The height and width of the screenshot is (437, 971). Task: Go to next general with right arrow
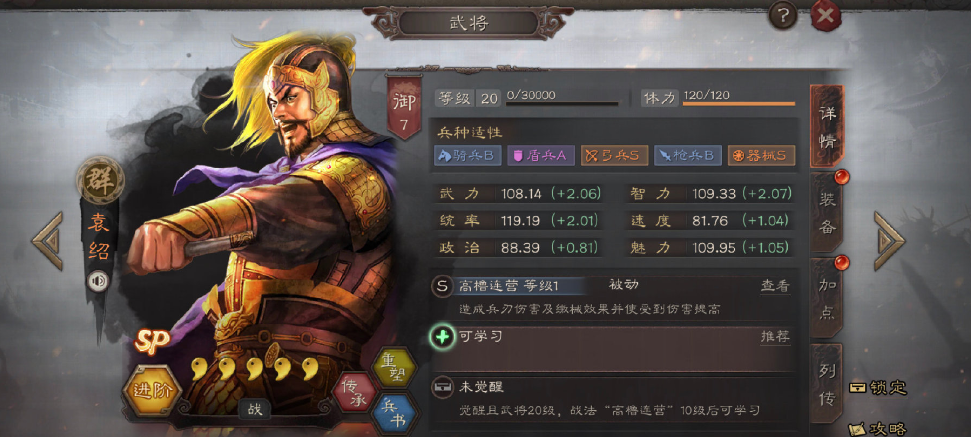pyautogui.click(x=889, y=241)
